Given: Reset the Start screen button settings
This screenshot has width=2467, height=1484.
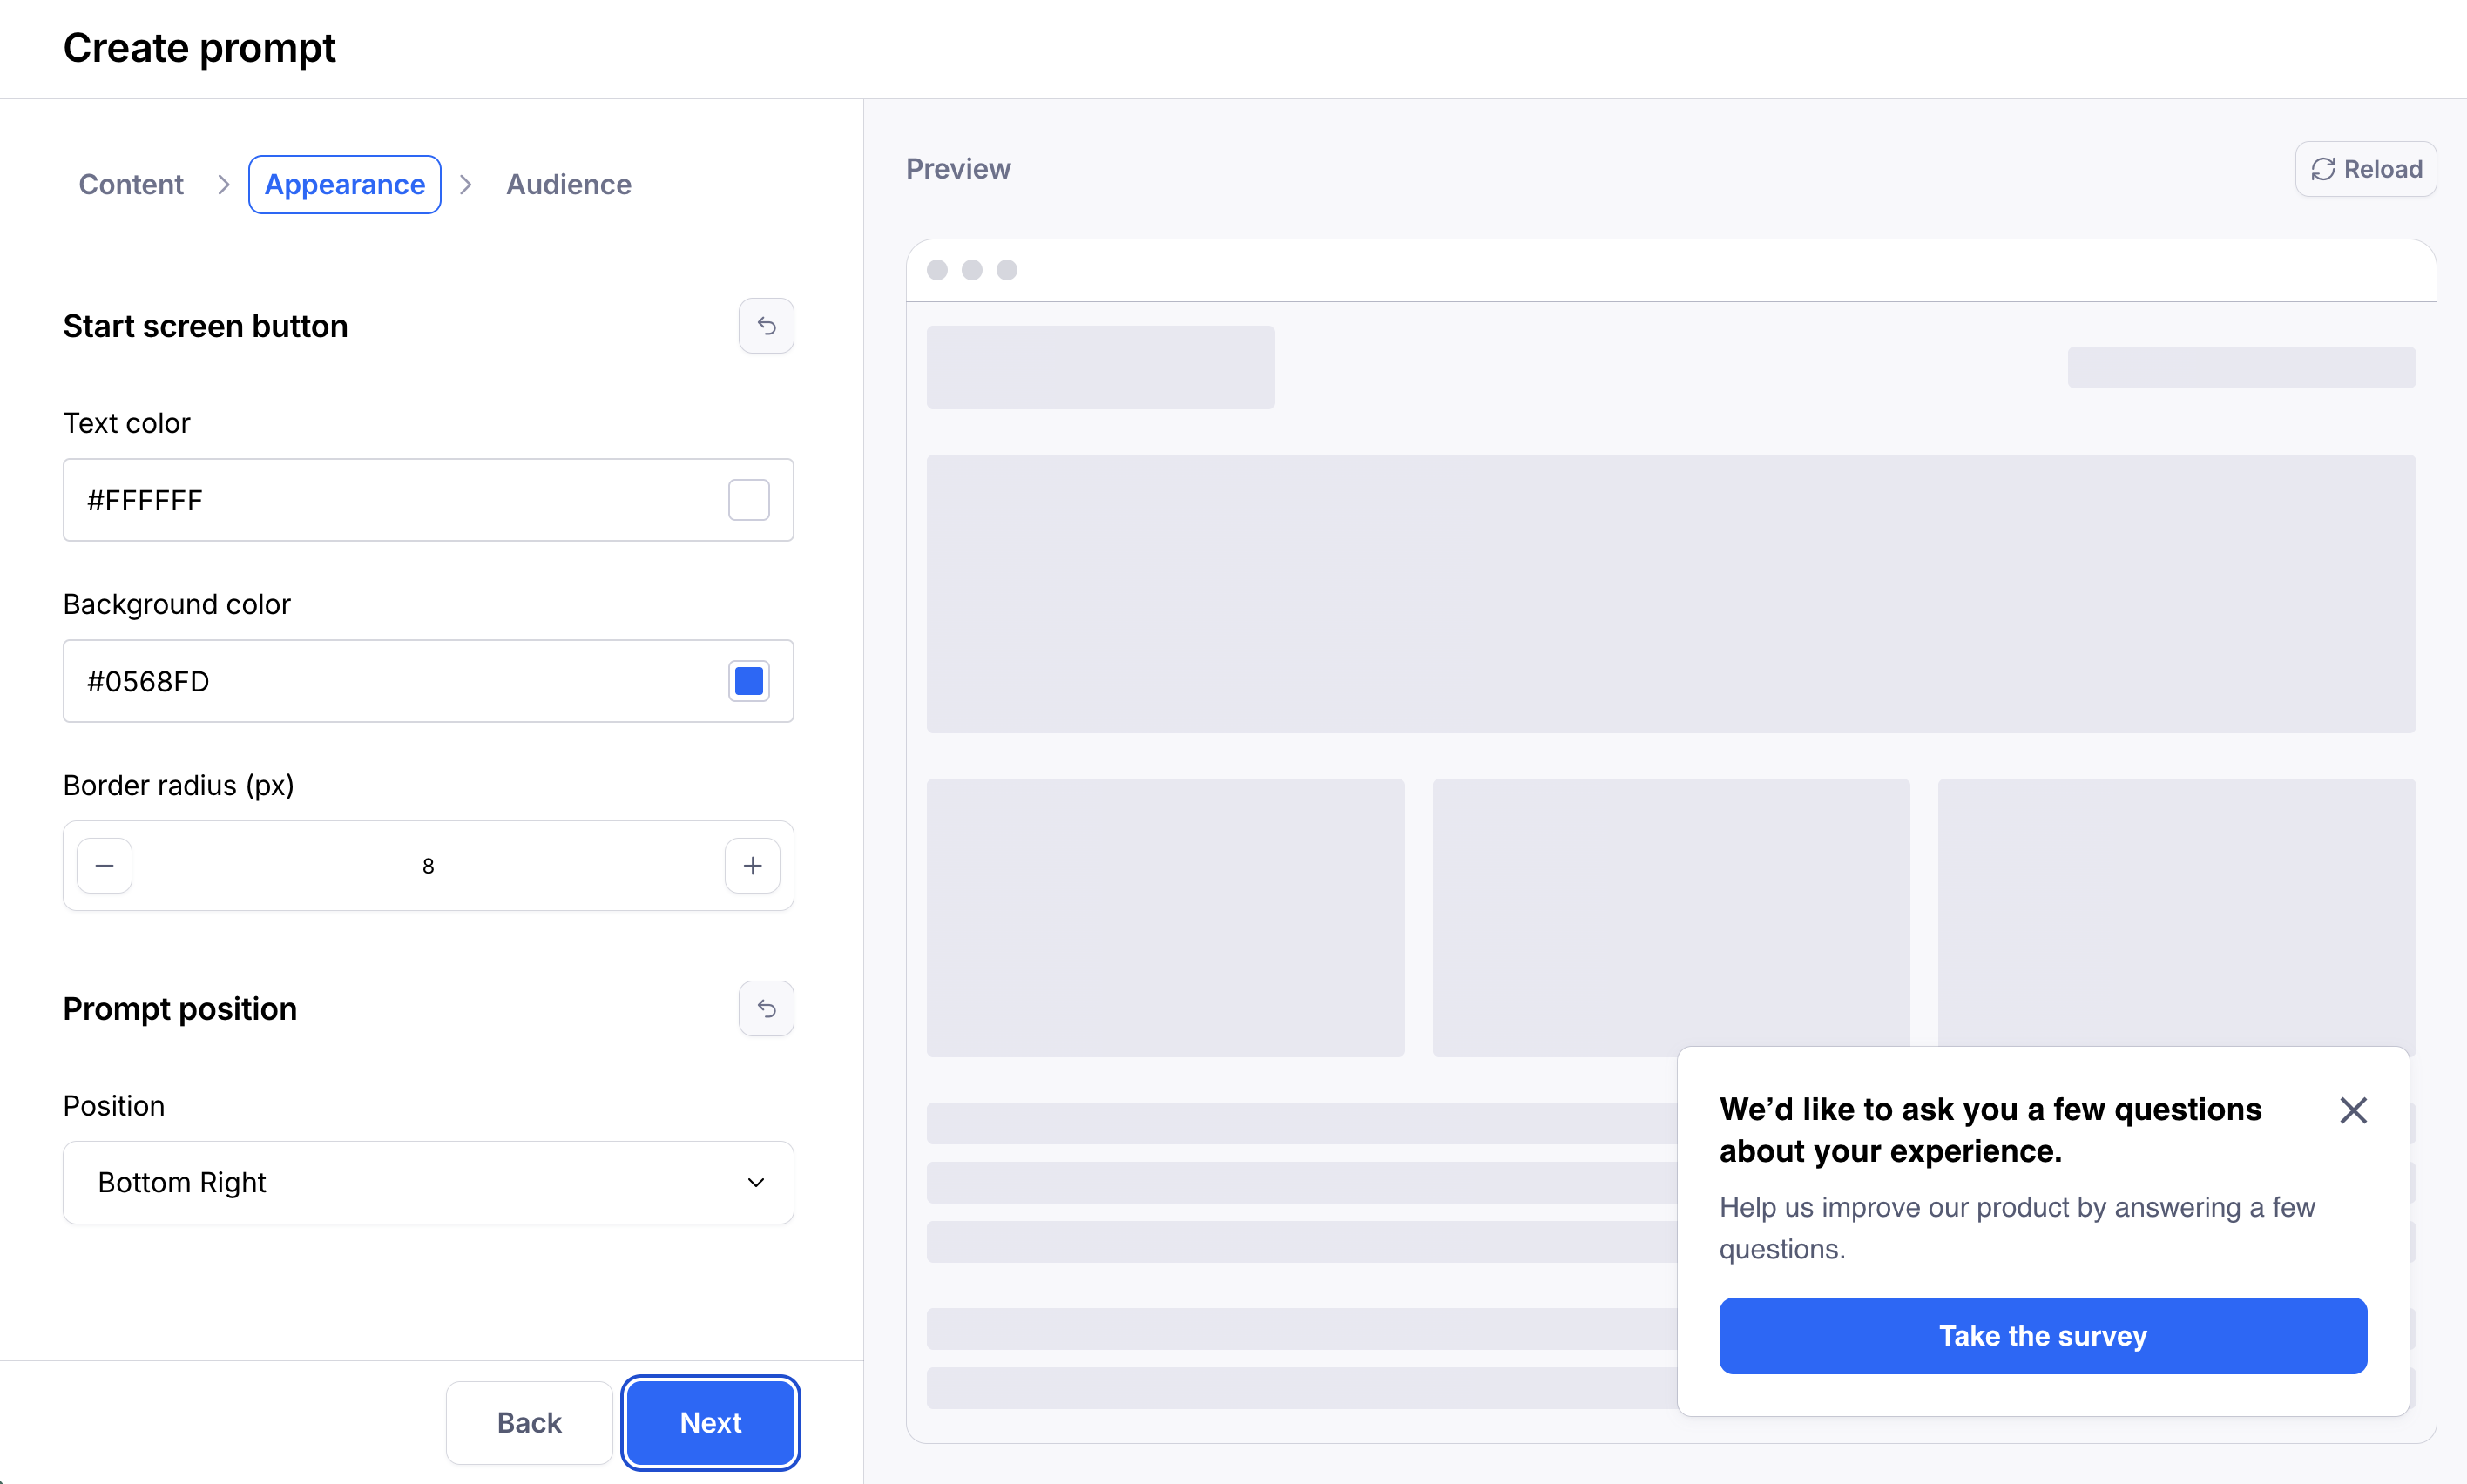Looking at the screenshot, I should 766,326.
